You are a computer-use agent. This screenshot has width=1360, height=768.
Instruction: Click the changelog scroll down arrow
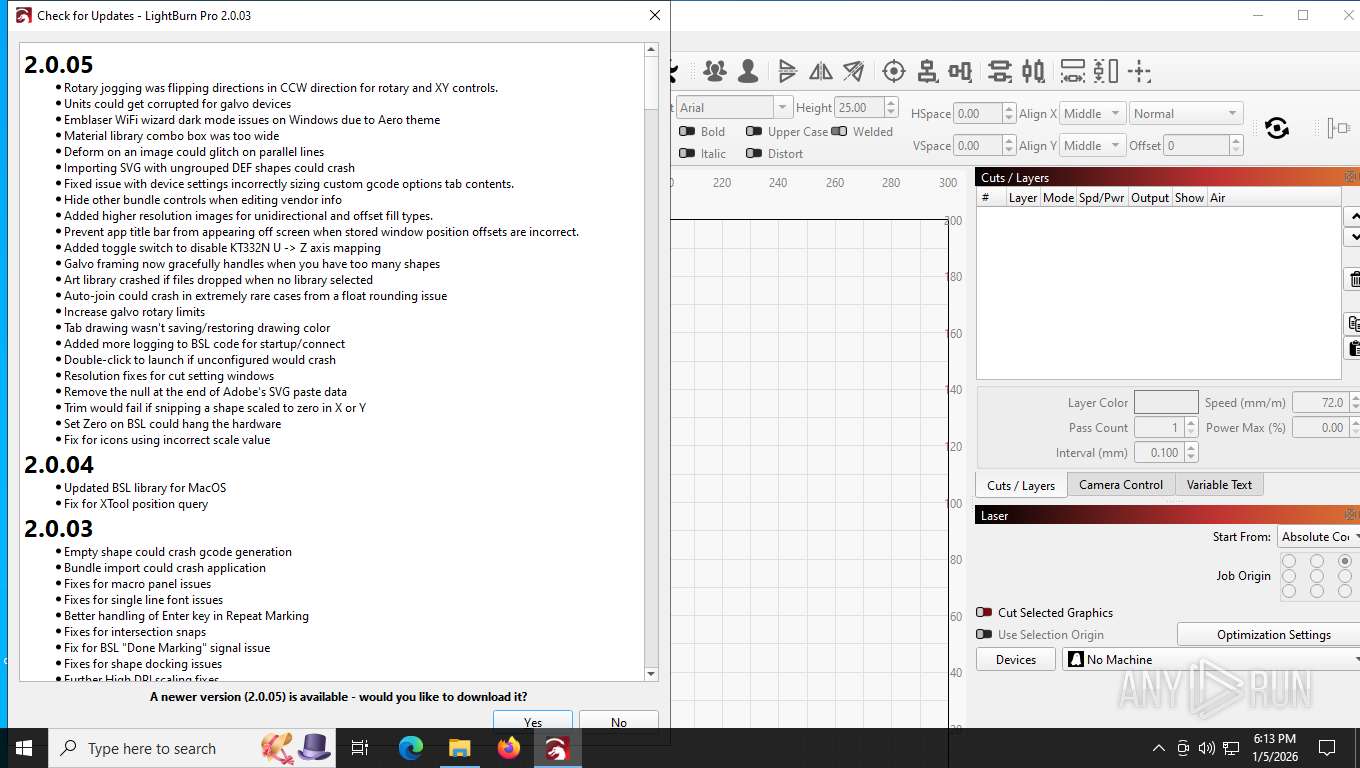651,674
